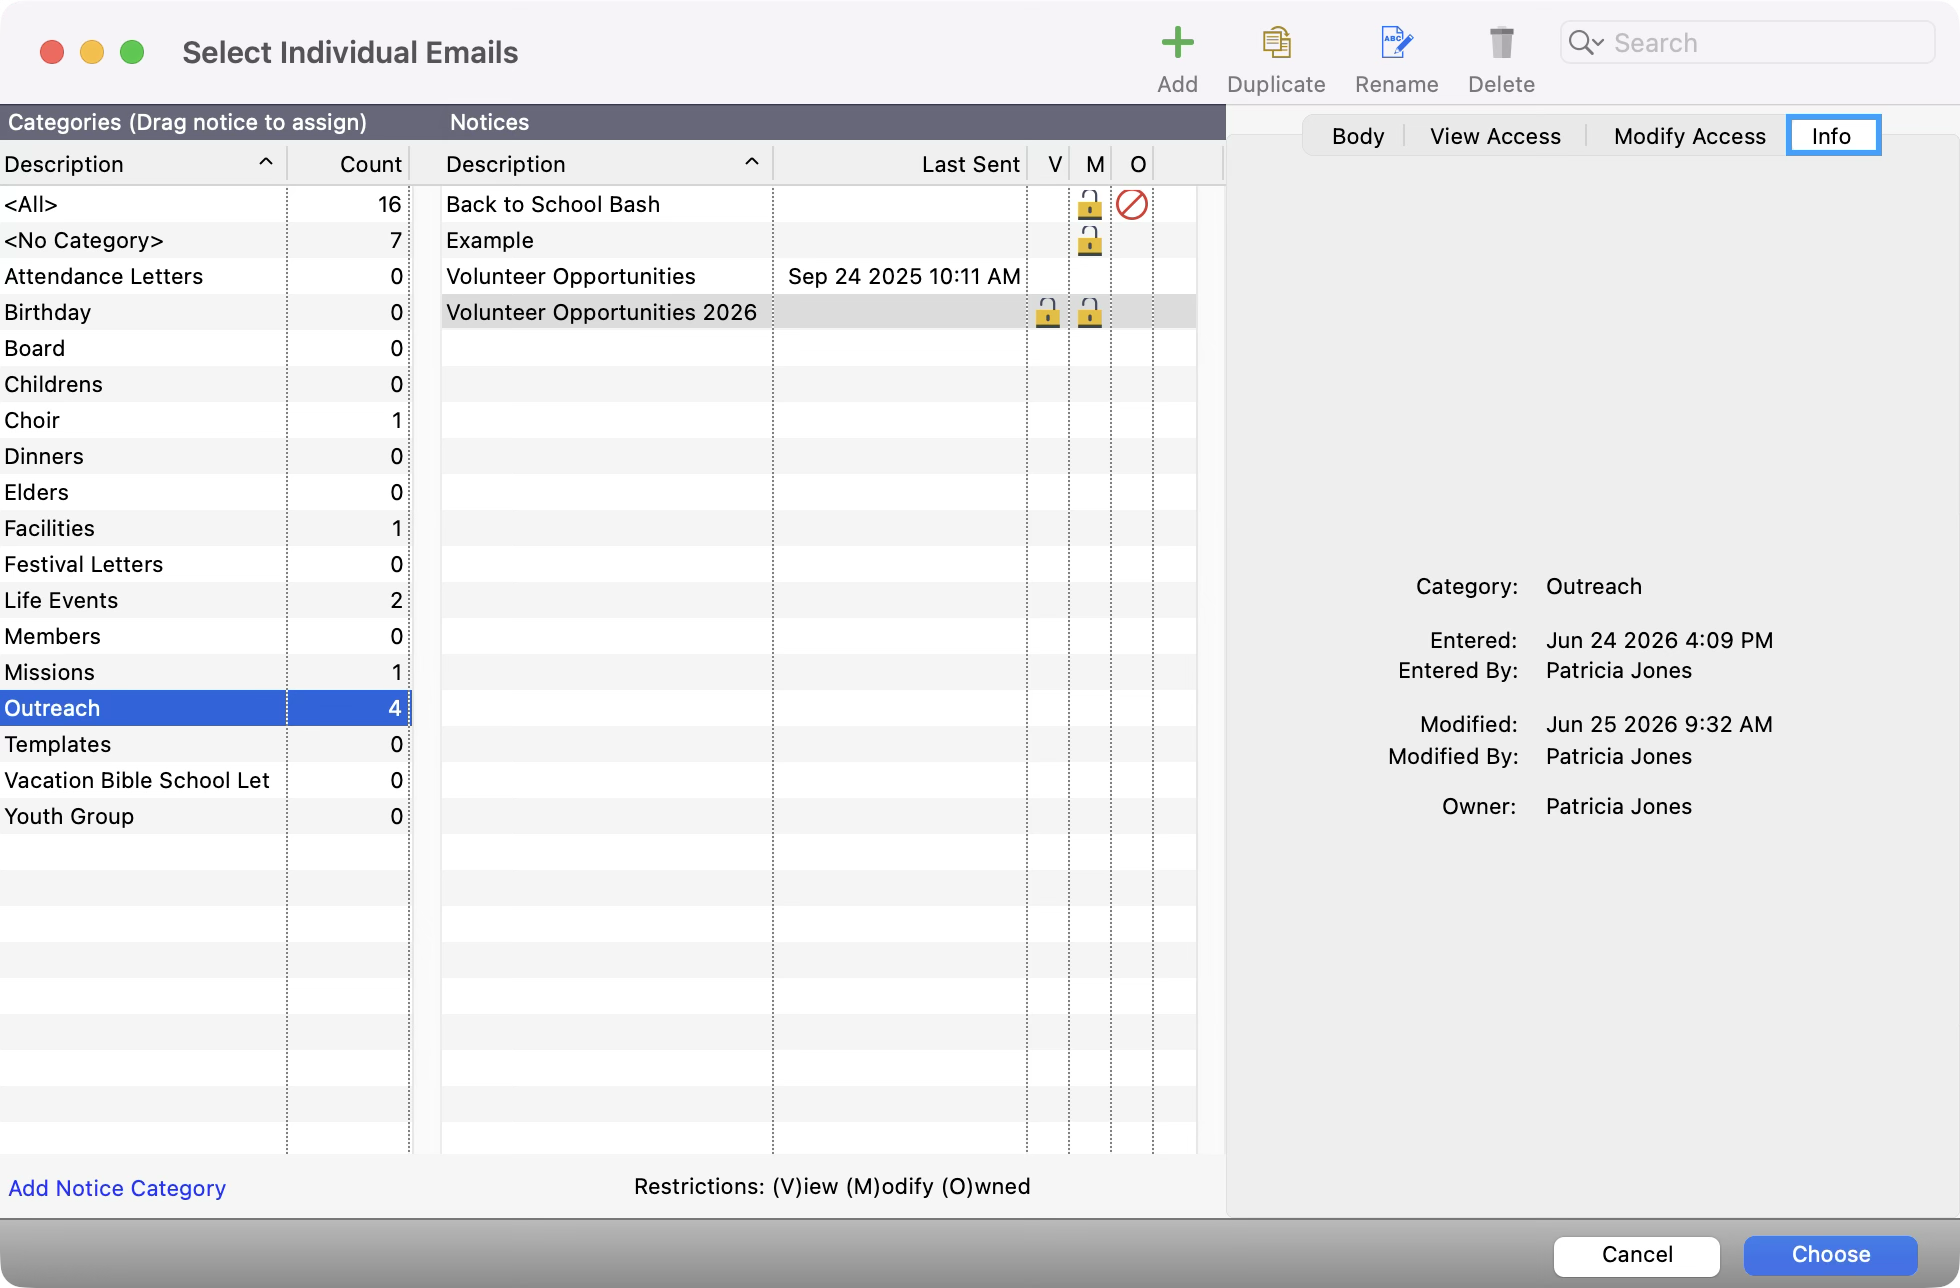Click the Modify lock icon on Back to School Bash
Screen dimensions: 1960x1288
click(x=1090, y=205)
